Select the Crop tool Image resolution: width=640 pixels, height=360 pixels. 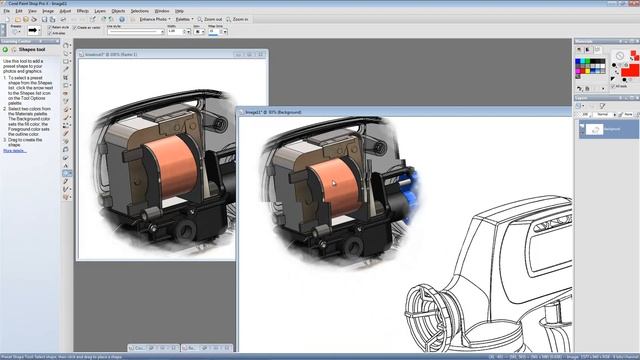[66, 77]
